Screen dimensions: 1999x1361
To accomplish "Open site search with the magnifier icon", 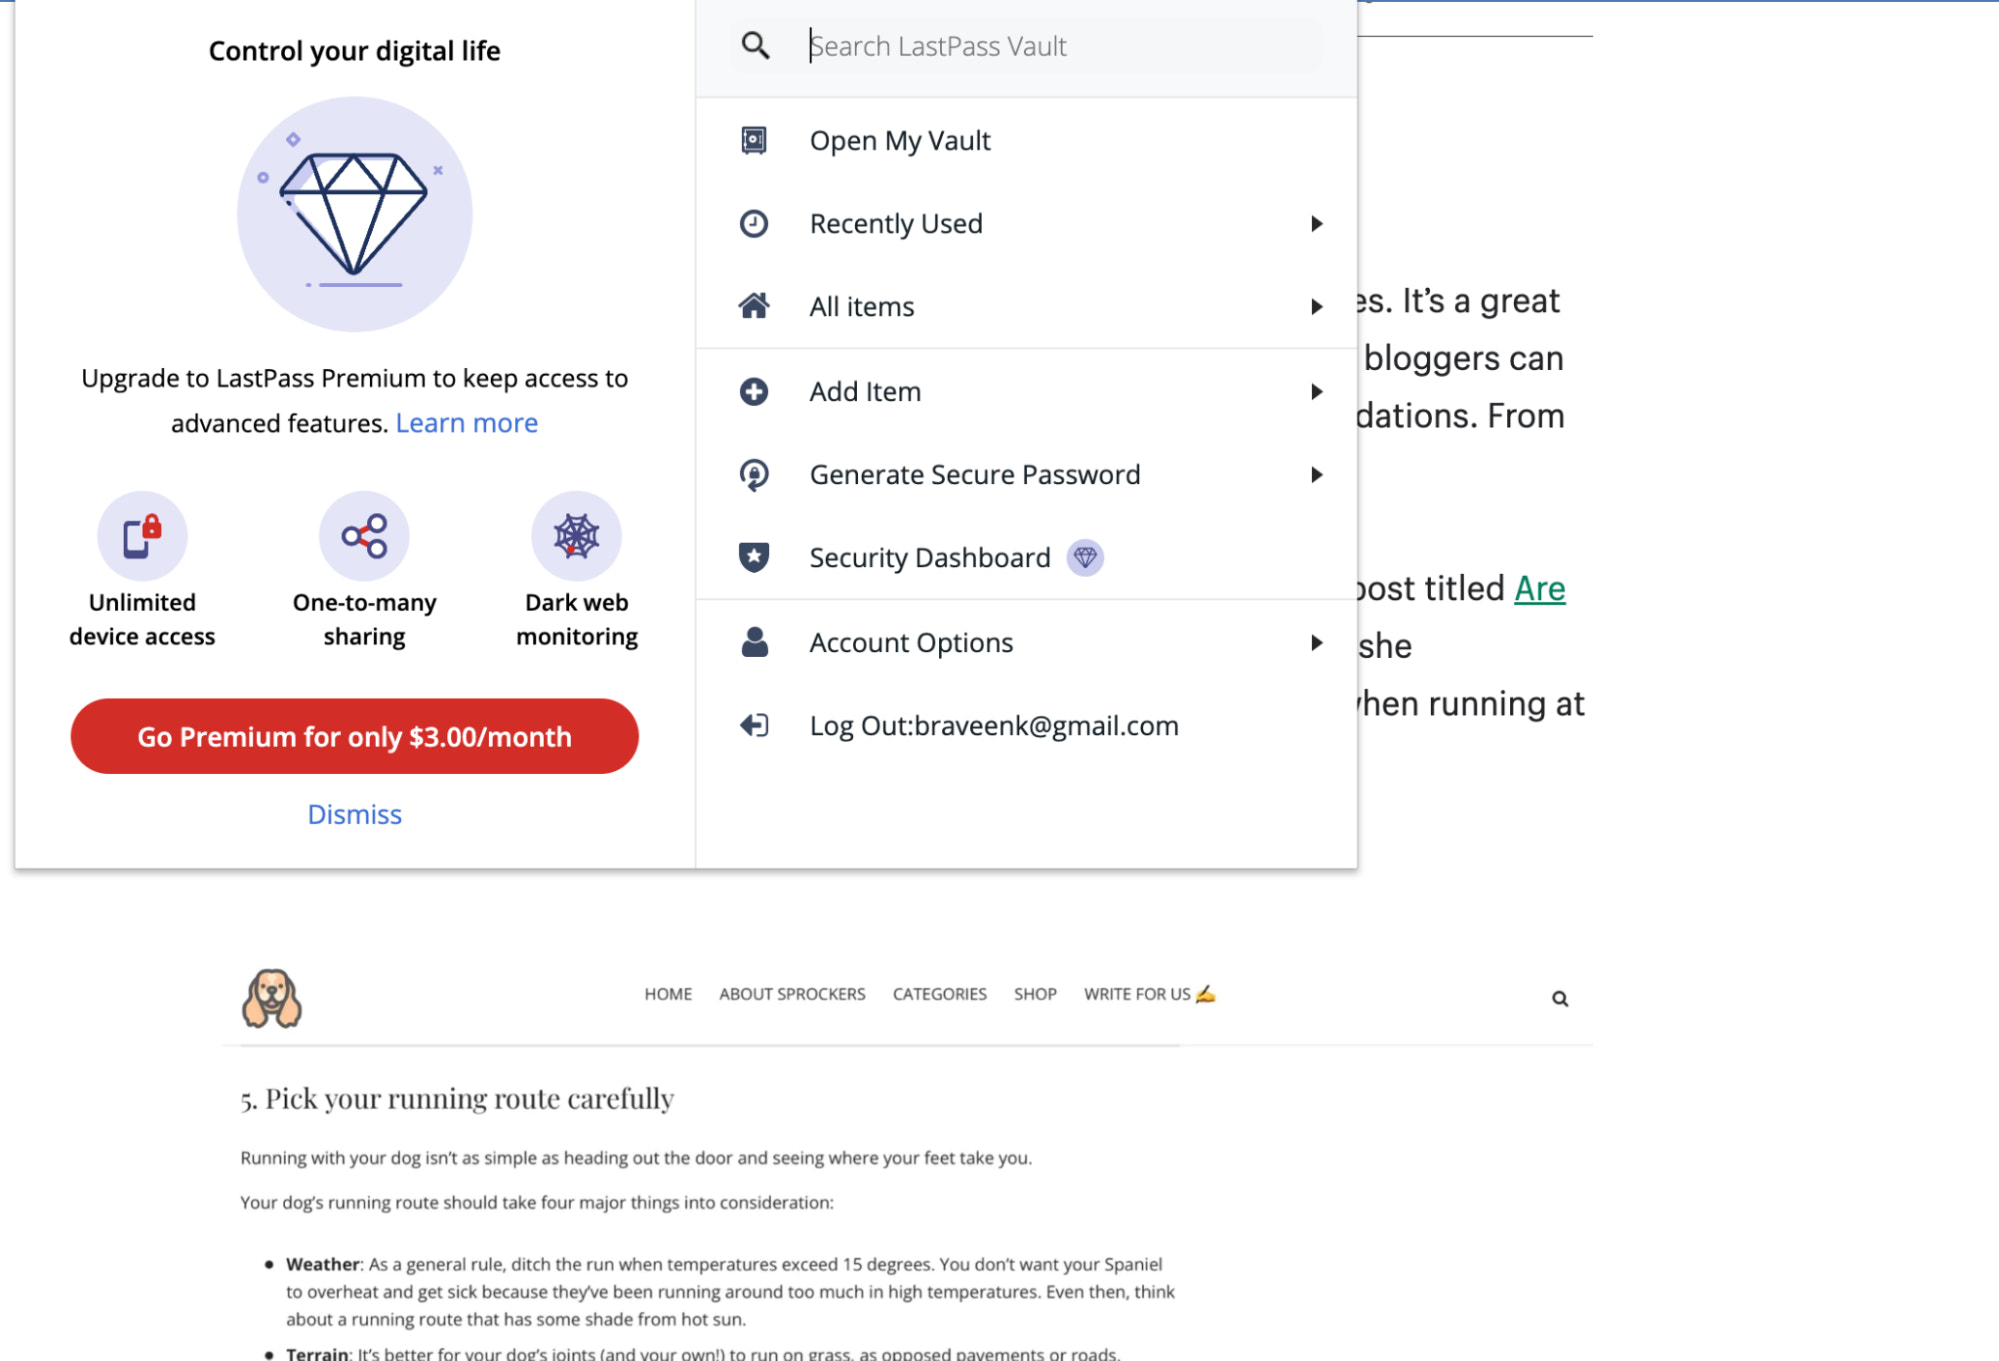I will tap(1559, 998).
